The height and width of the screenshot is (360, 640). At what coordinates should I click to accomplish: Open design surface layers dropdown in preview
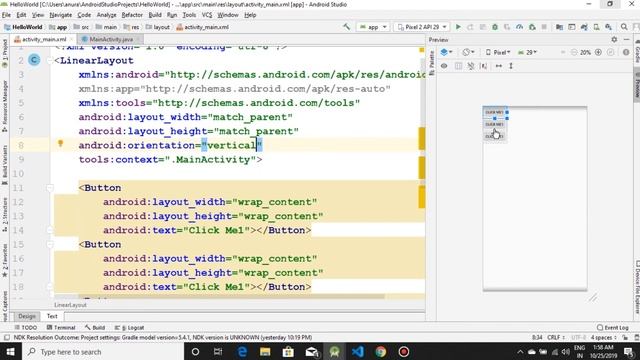pyautogui.click(x=447, y=52)
